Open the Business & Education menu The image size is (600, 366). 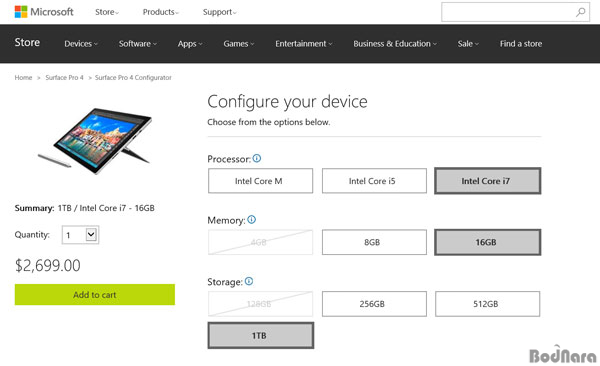pyautogui.click(x=395, y=44)
